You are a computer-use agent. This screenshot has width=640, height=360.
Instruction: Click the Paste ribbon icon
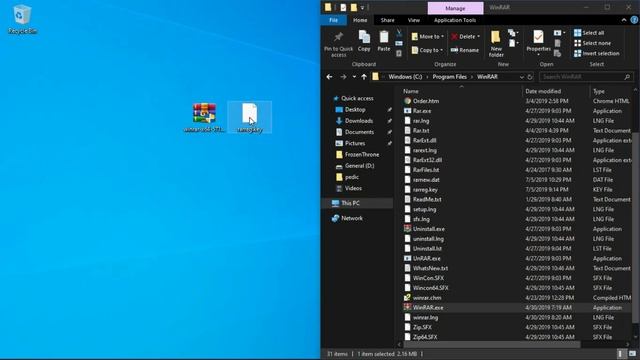384,41
